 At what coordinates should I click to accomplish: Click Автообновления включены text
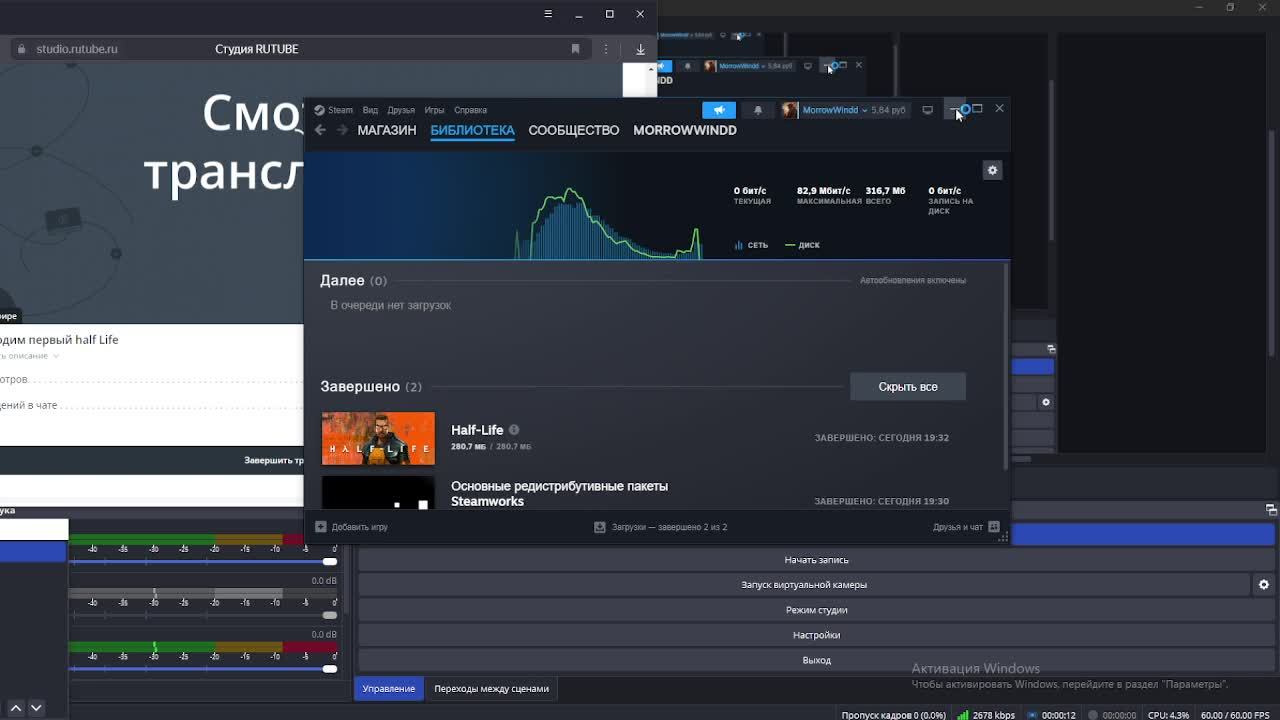[x=913, y=281]
